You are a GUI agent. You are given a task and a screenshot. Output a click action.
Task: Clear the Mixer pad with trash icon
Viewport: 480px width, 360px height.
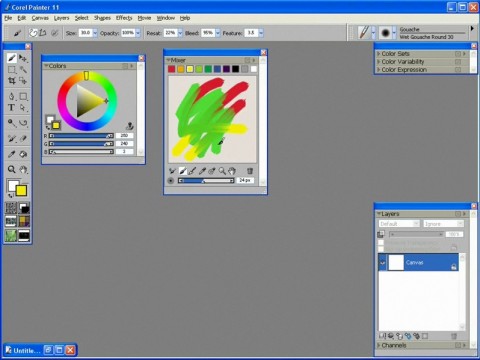pos(250,171)
